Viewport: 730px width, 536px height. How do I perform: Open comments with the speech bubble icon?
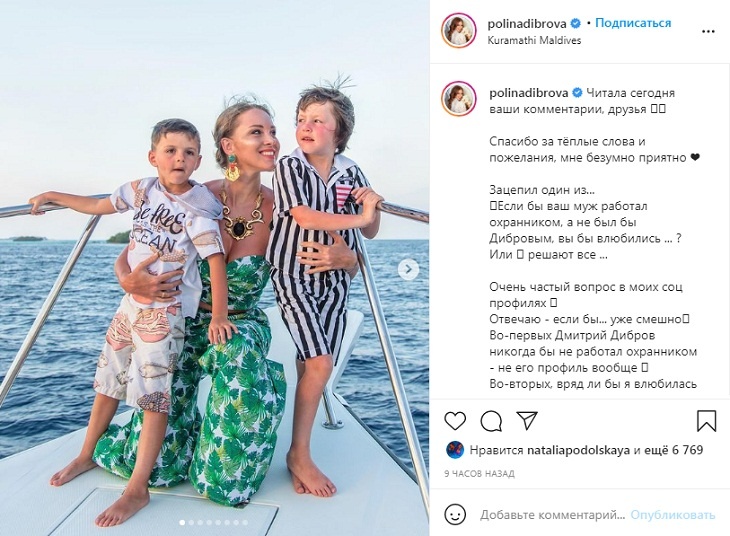click(x=491, y=421)
